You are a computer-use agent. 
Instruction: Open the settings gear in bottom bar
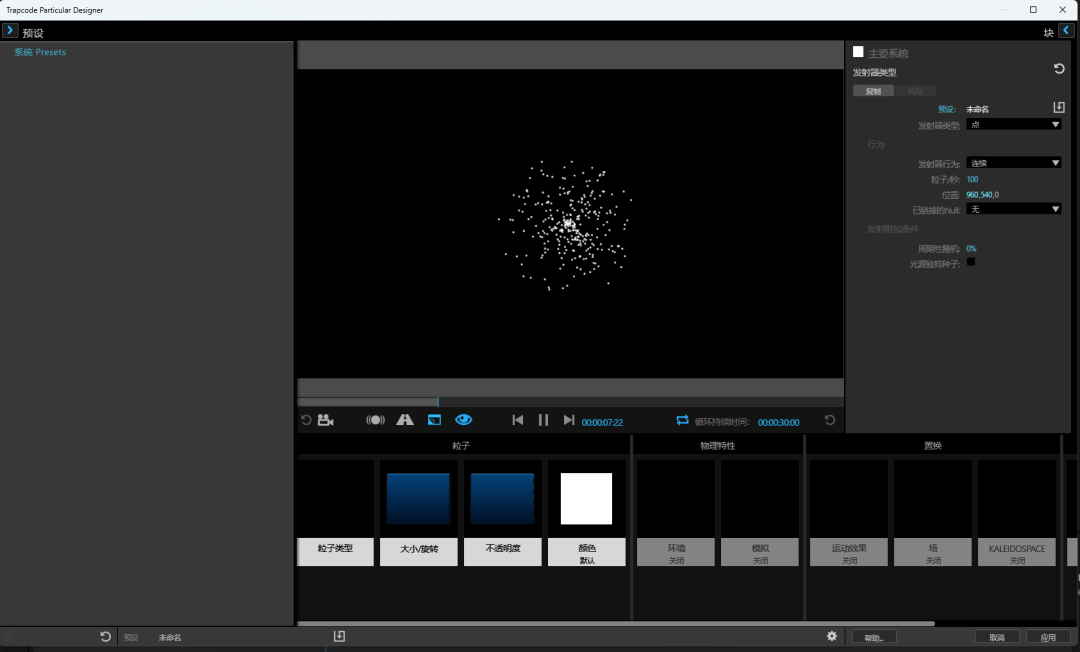coord(831,636)
